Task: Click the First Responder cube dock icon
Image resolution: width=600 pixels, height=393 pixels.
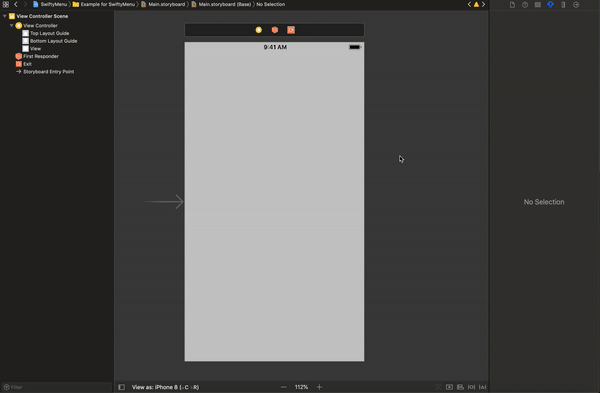Action: [275, 30]
